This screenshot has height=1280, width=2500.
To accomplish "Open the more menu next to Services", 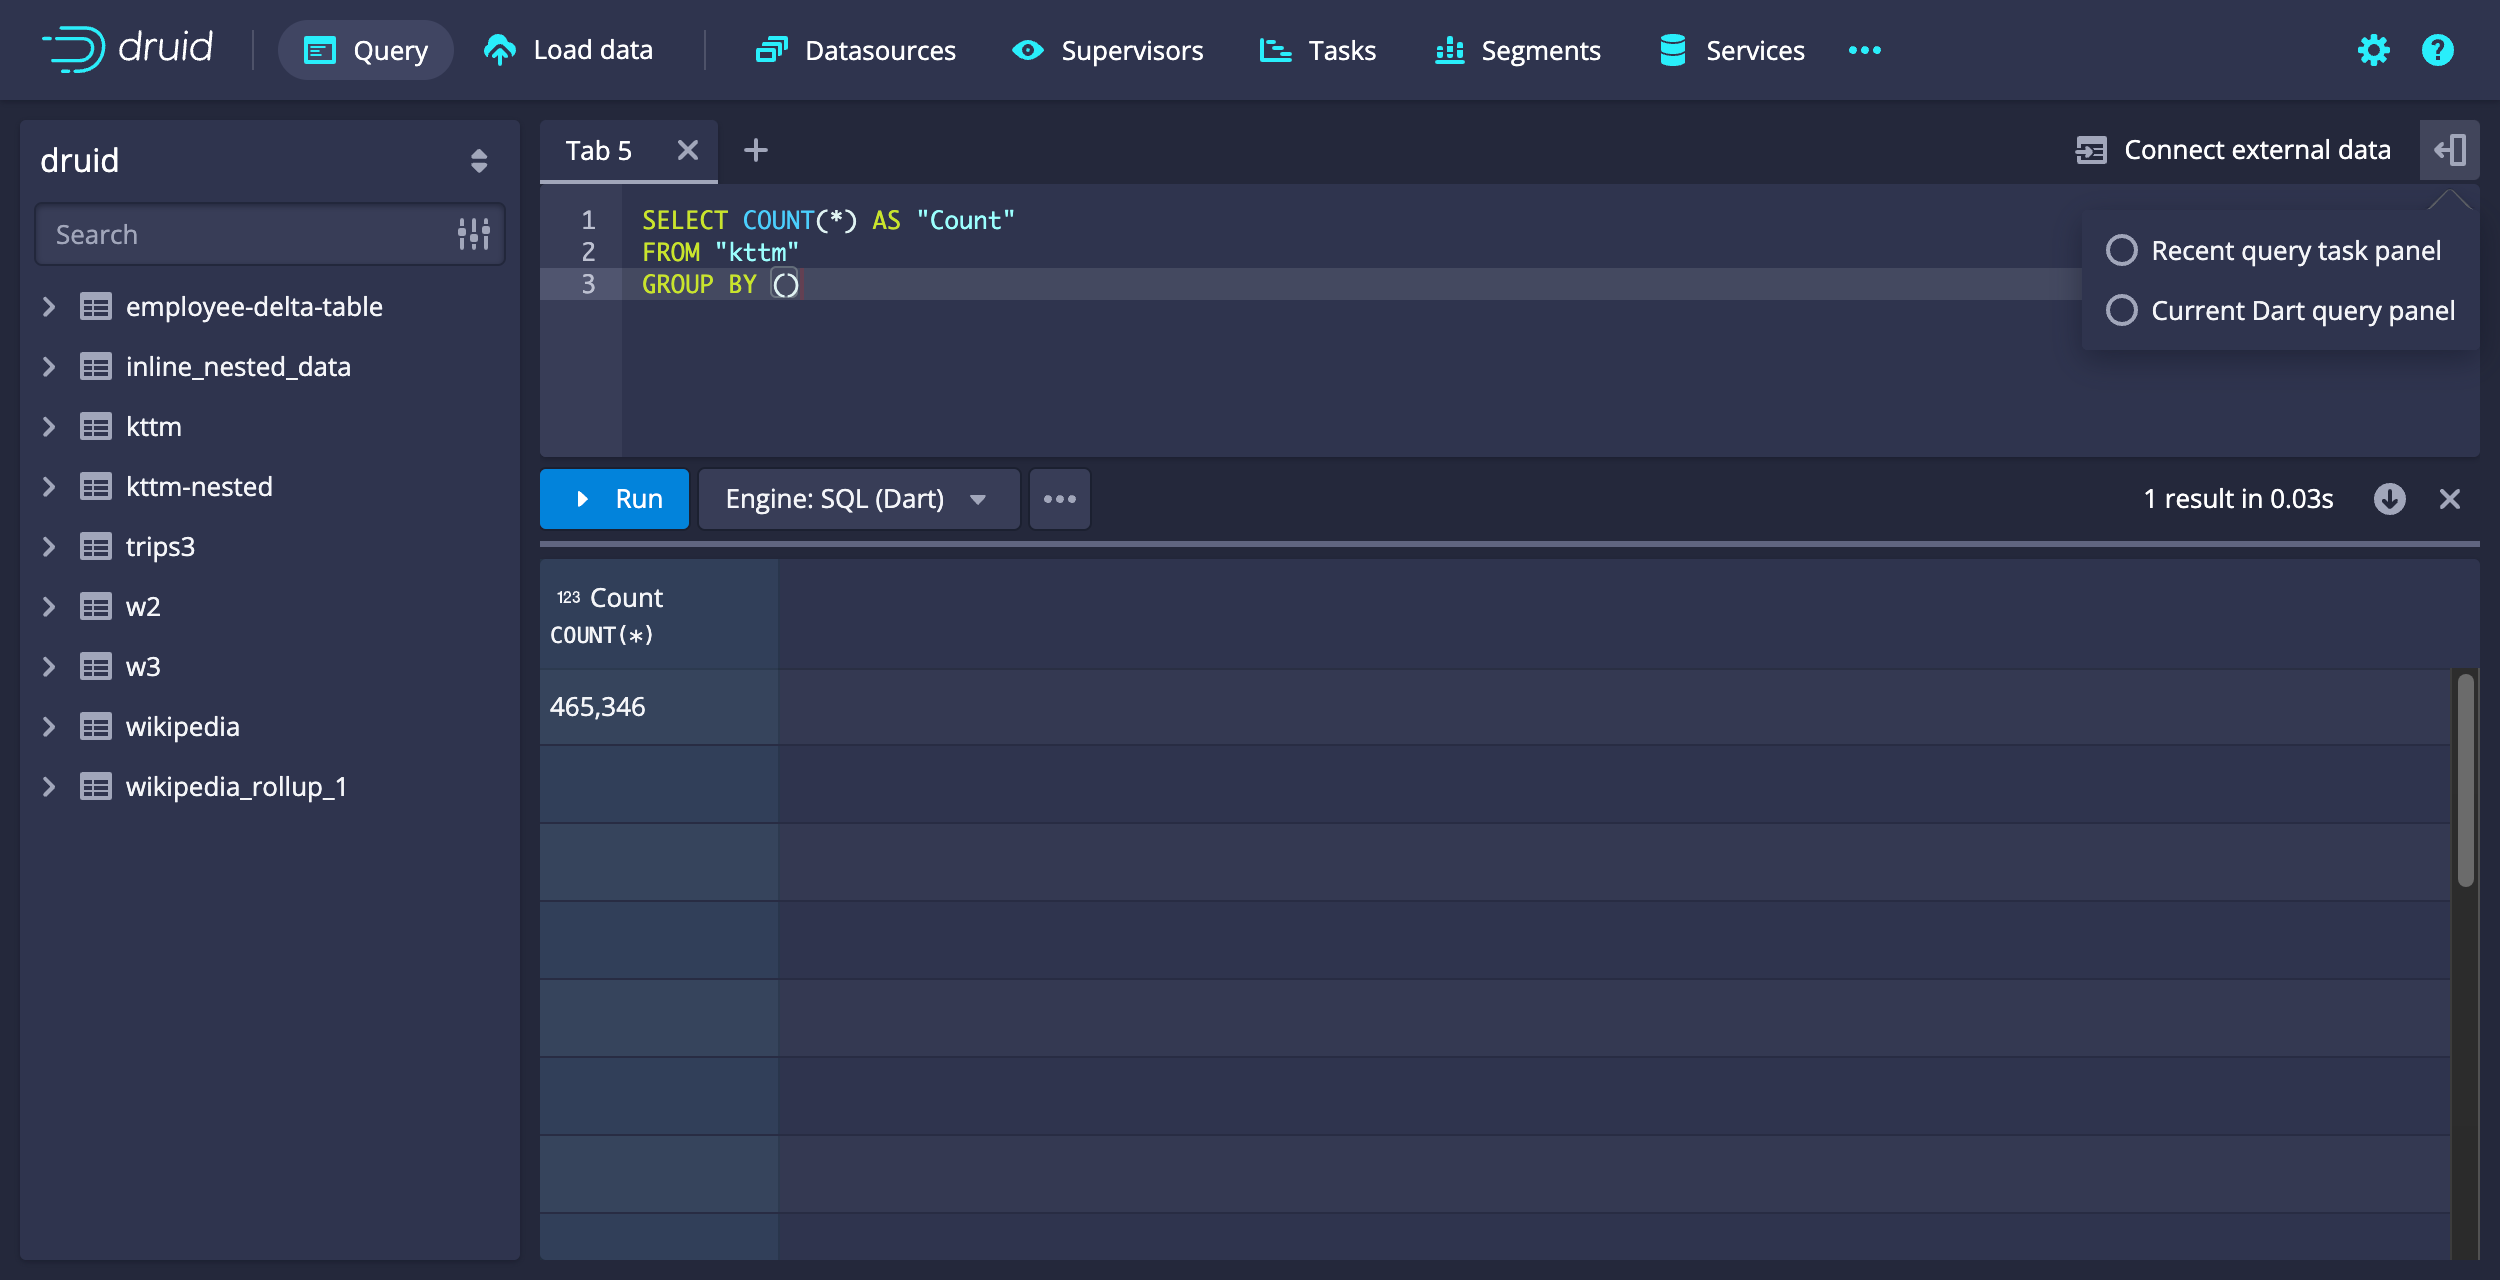I will click(x=1864, y=50).
